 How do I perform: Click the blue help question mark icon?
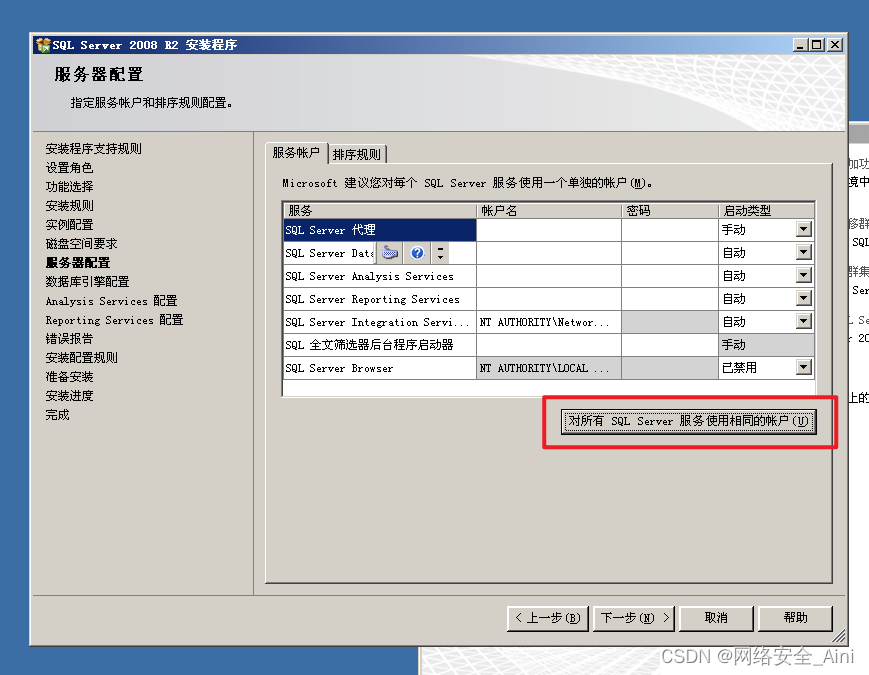(417, 253)
